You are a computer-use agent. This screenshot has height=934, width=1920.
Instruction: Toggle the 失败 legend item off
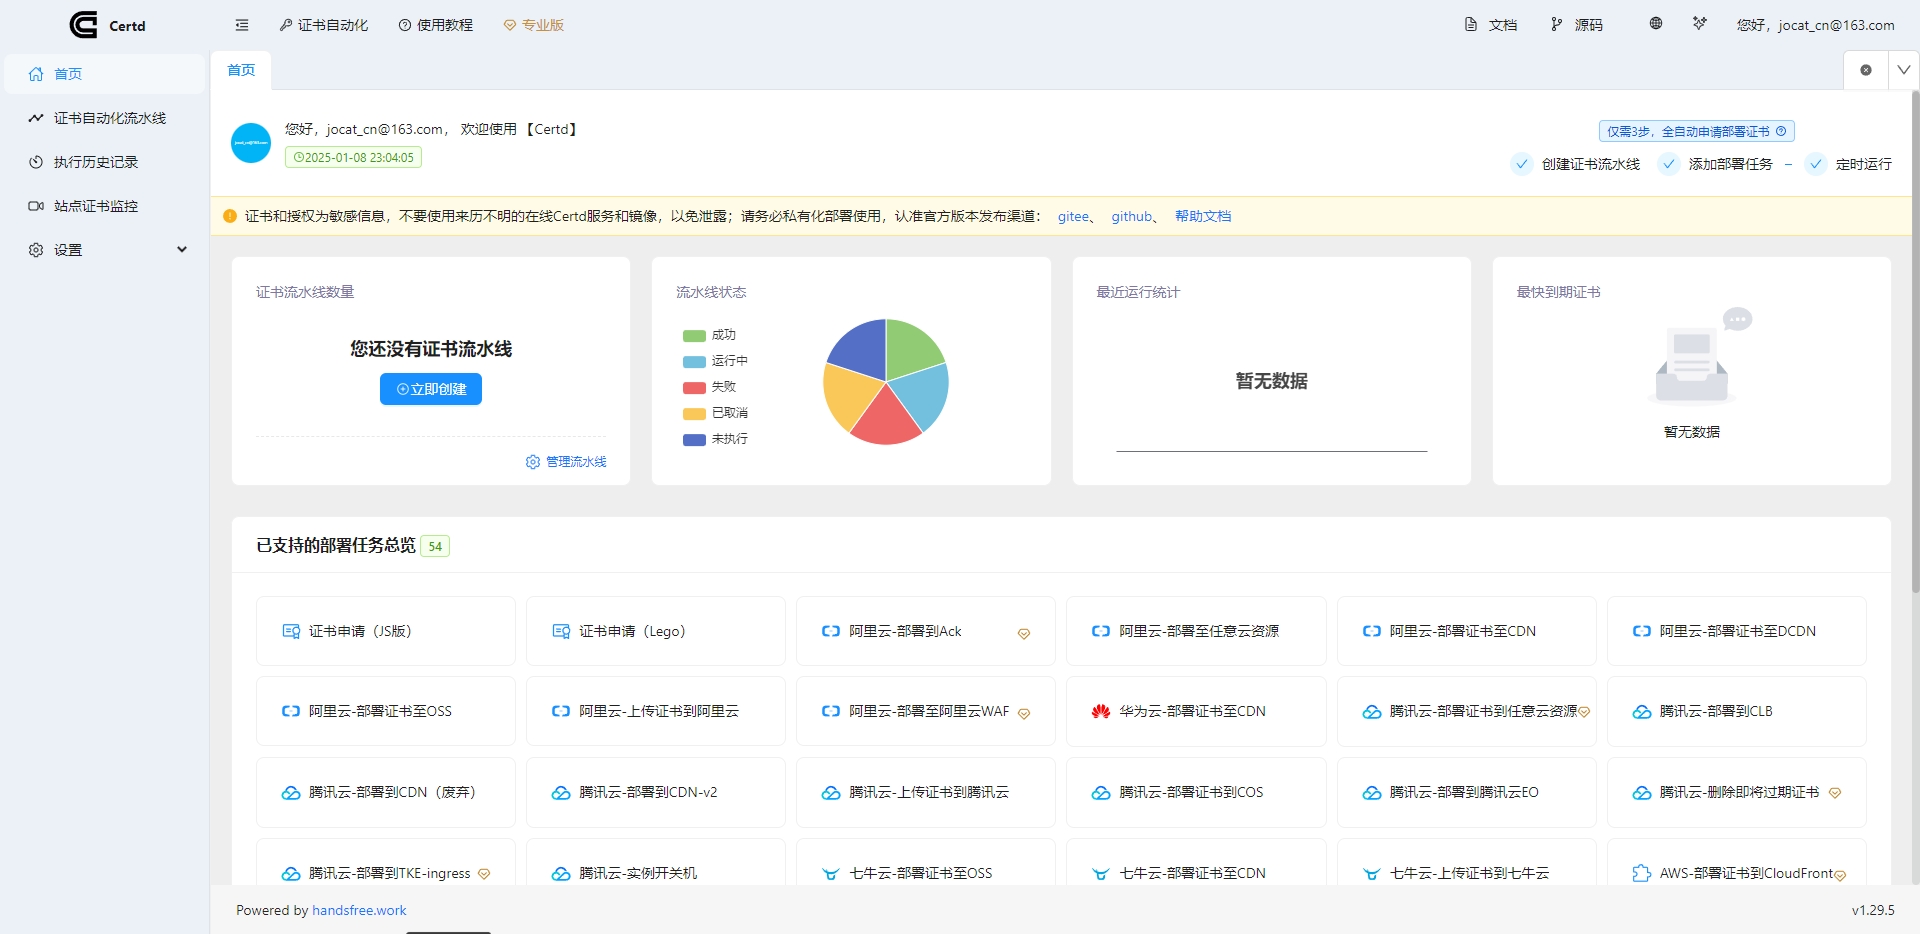(x=709, y=387)
